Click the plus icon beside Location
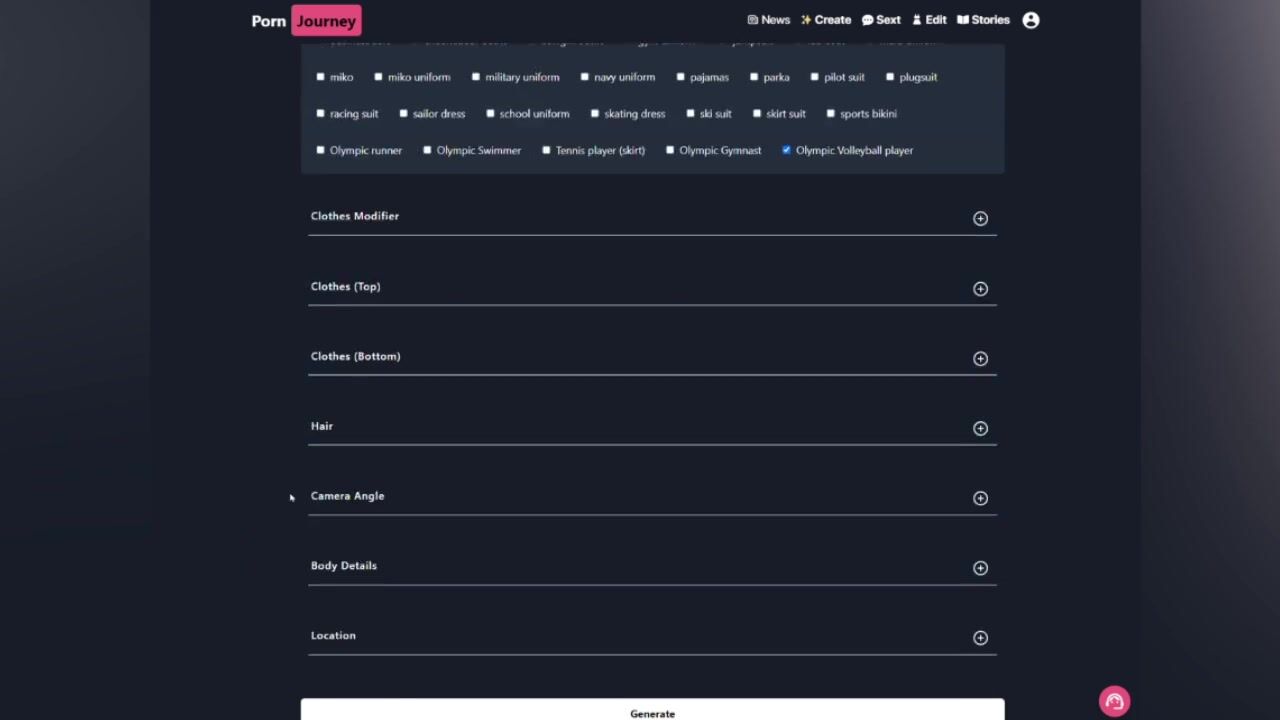 click(x=980, y=638)
